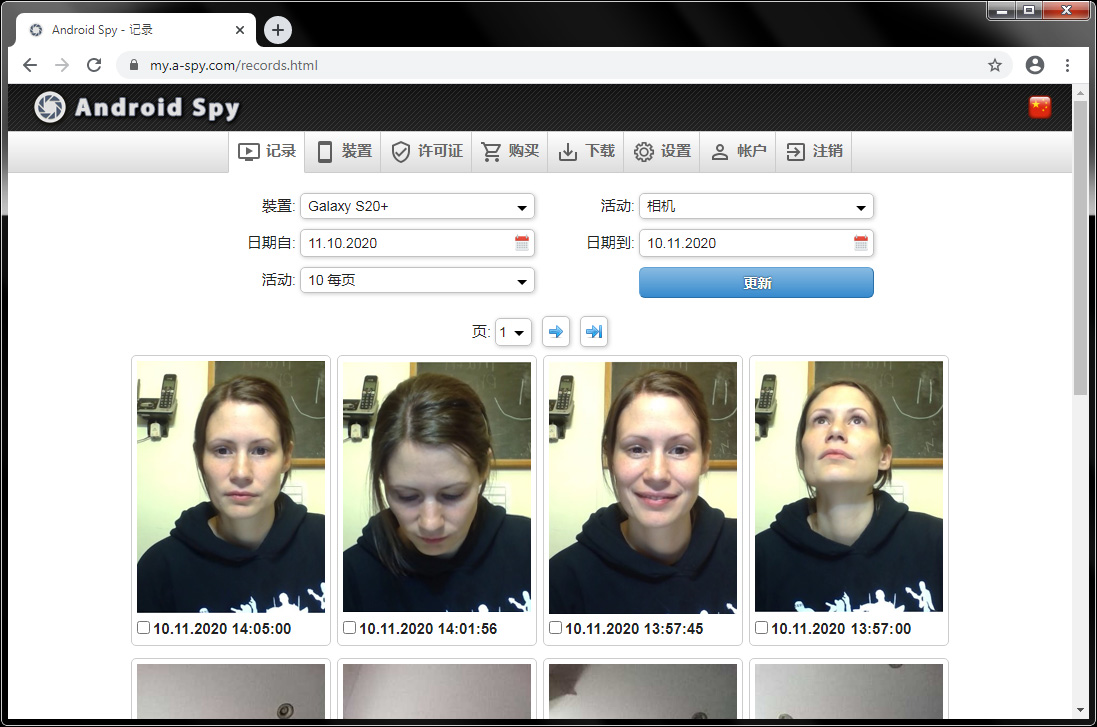The height and width of the screenshot is (727, 1097).
Task: Open the 装置 devices tab
Action: tap(344, 151)
